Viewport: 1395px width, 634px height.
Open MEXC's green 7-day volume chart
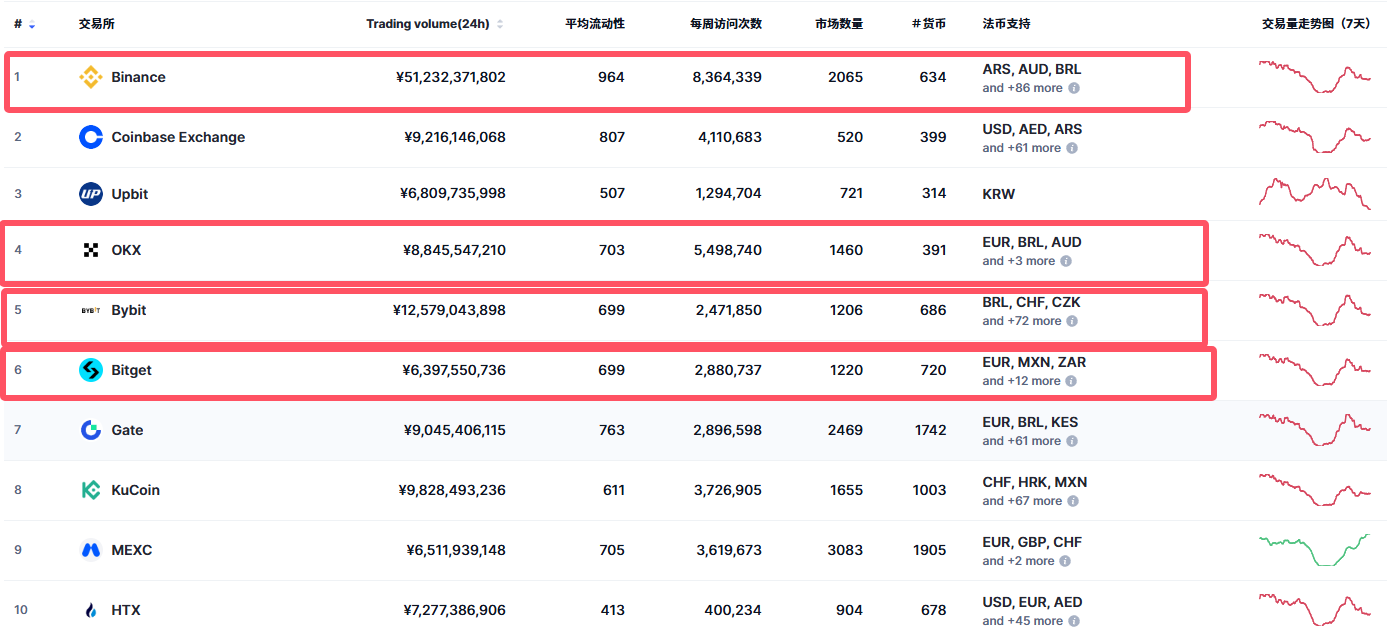(x=1314, y=550)
